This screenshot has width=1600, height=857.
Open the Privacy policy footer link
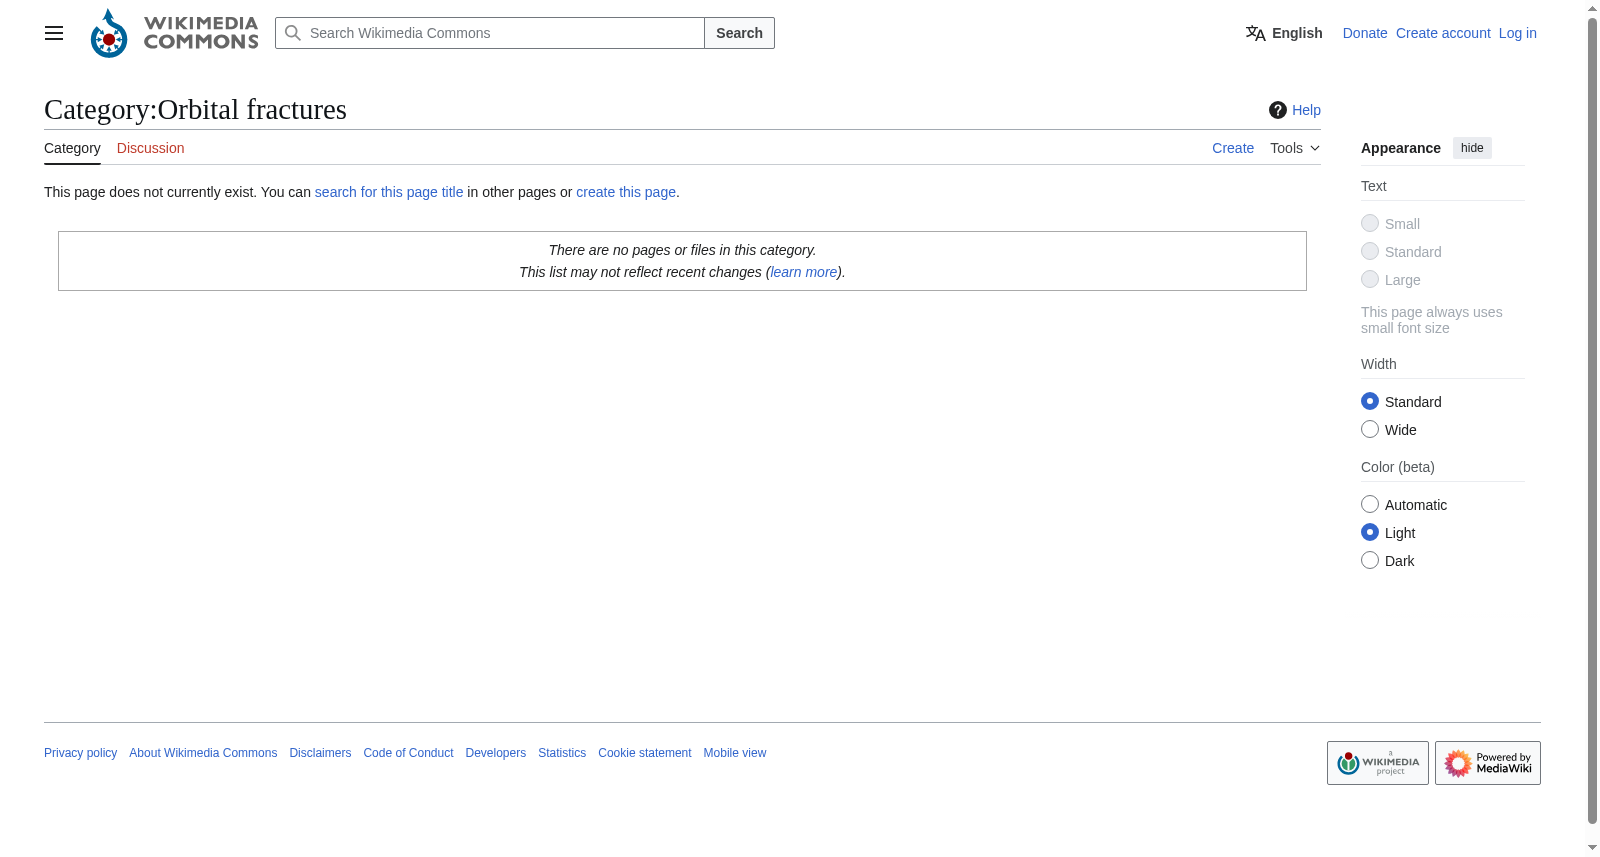[80, 753]
